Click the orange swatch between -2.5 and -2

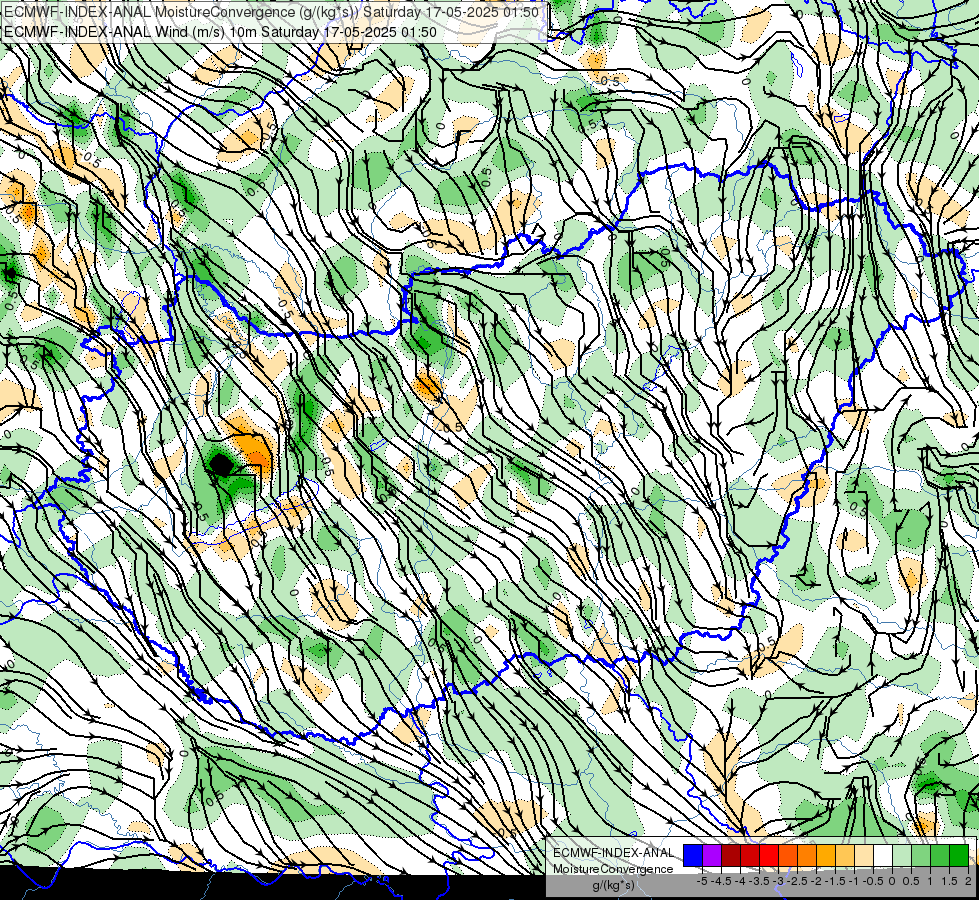[x=807, y=855]
